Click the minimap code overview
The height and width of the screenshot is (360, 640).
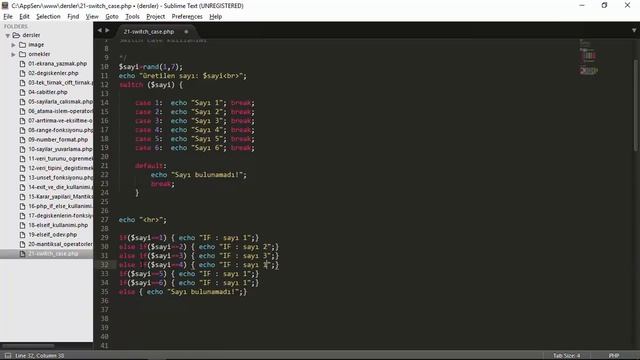[x=589, y=57]
